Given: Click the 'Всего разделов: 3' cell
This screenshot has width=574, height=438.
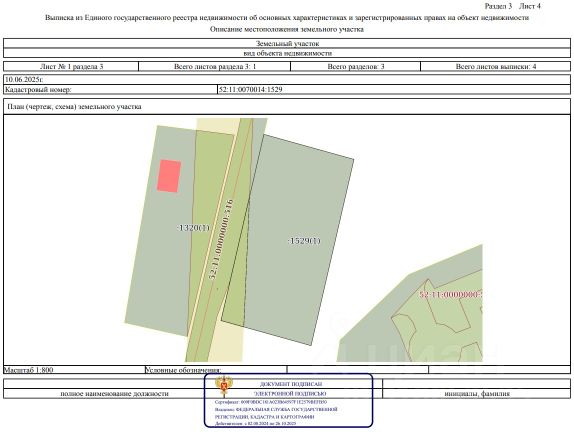Looking at the screenshot, I should [355, 67].
